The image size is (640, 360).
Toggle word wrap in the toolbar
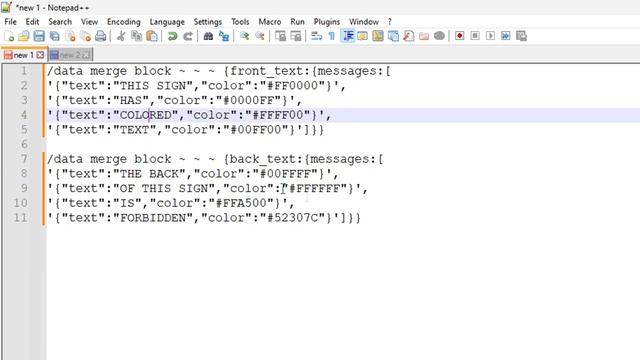point(316,36)
